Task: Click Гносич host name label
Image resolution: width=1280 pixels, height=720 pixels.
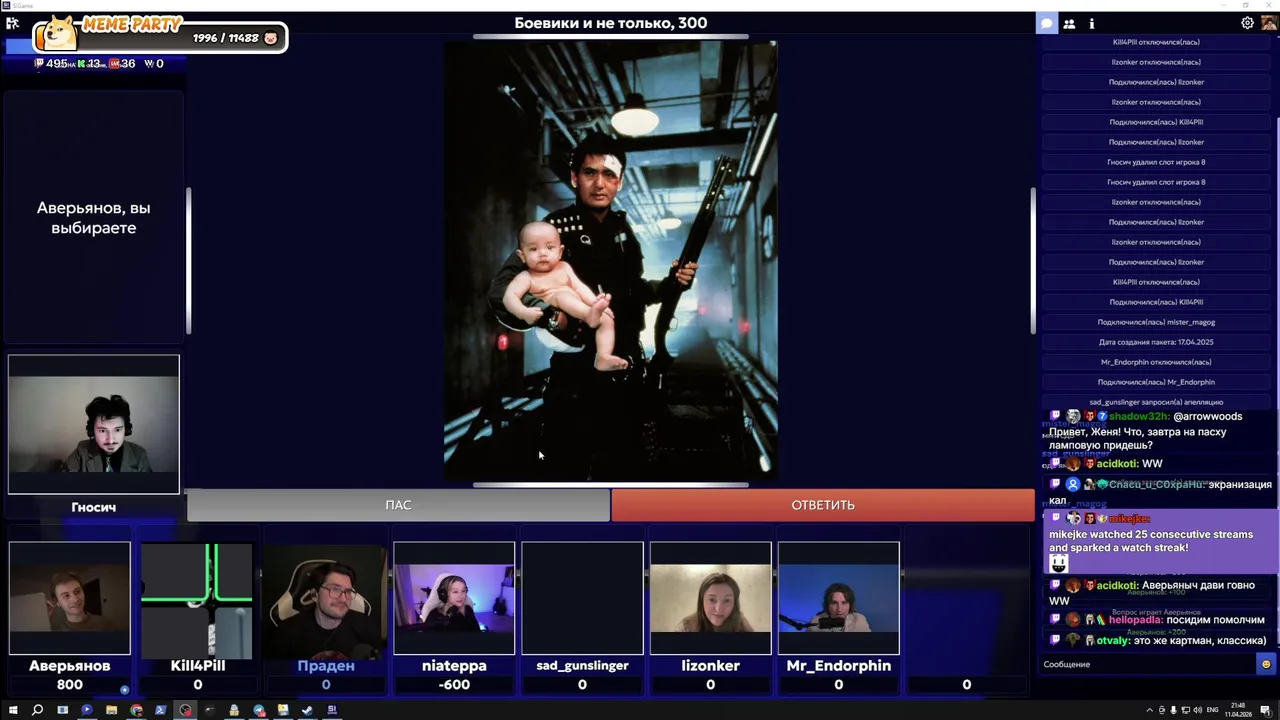Action: tap(94, 507)
